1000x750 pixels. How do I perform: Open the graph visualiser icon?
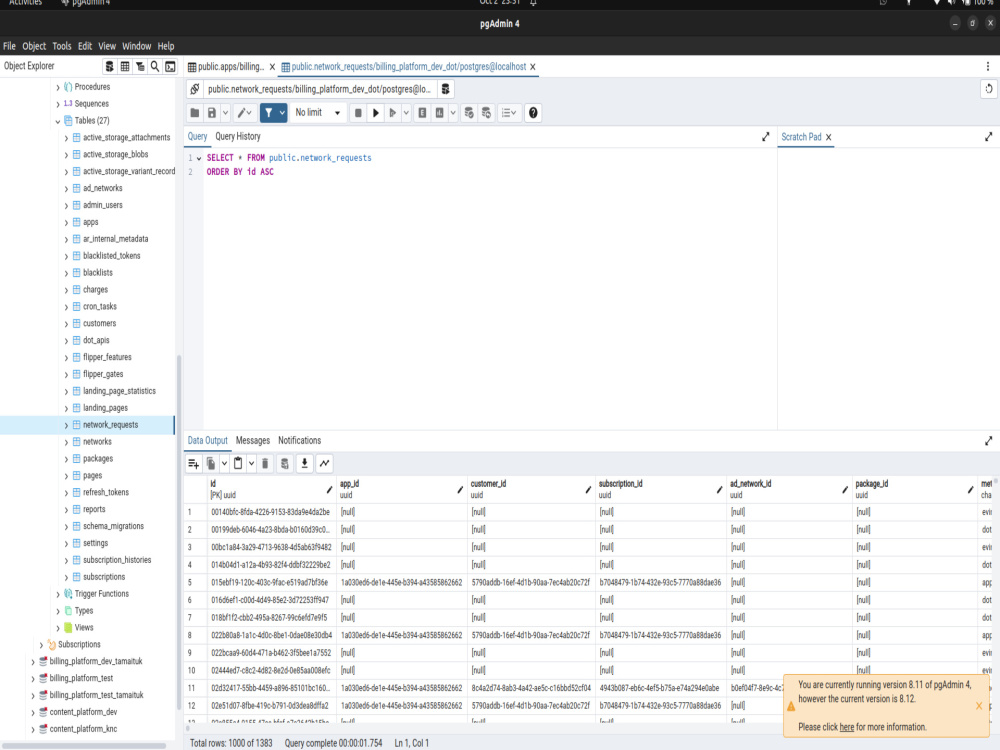(325, 464)
